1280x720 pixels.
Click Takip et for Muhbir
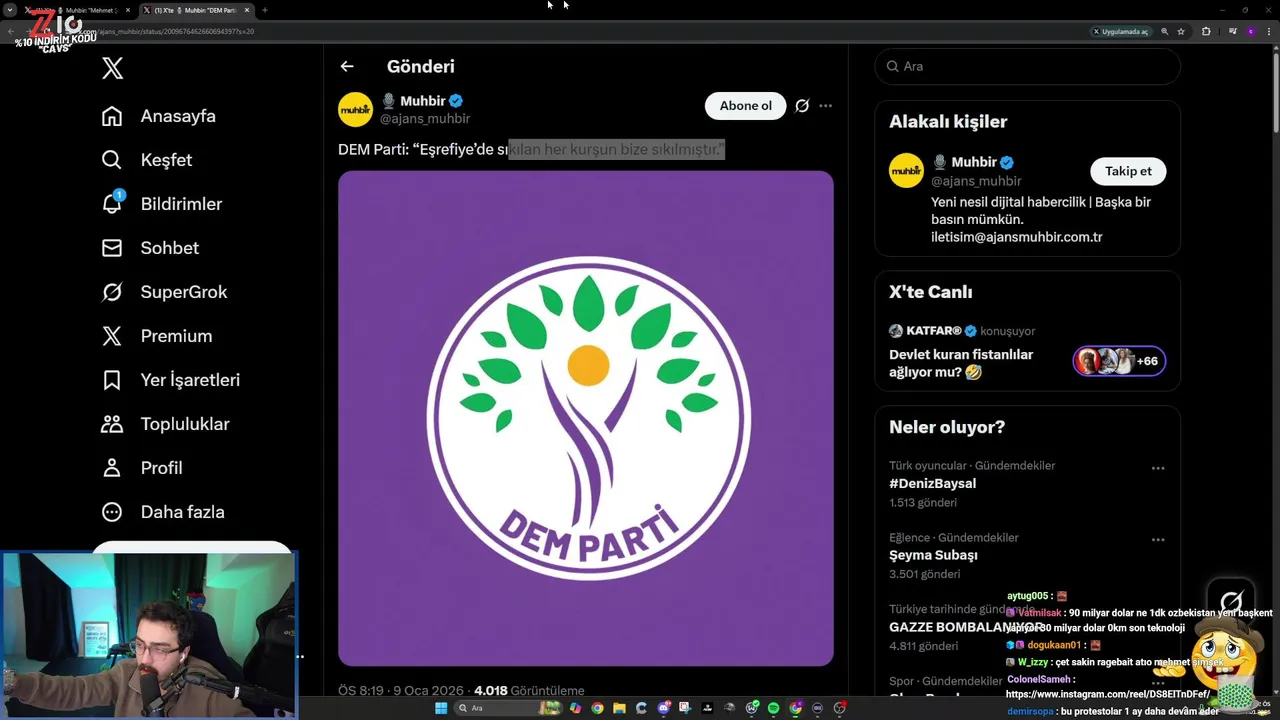click(1128, 171)
